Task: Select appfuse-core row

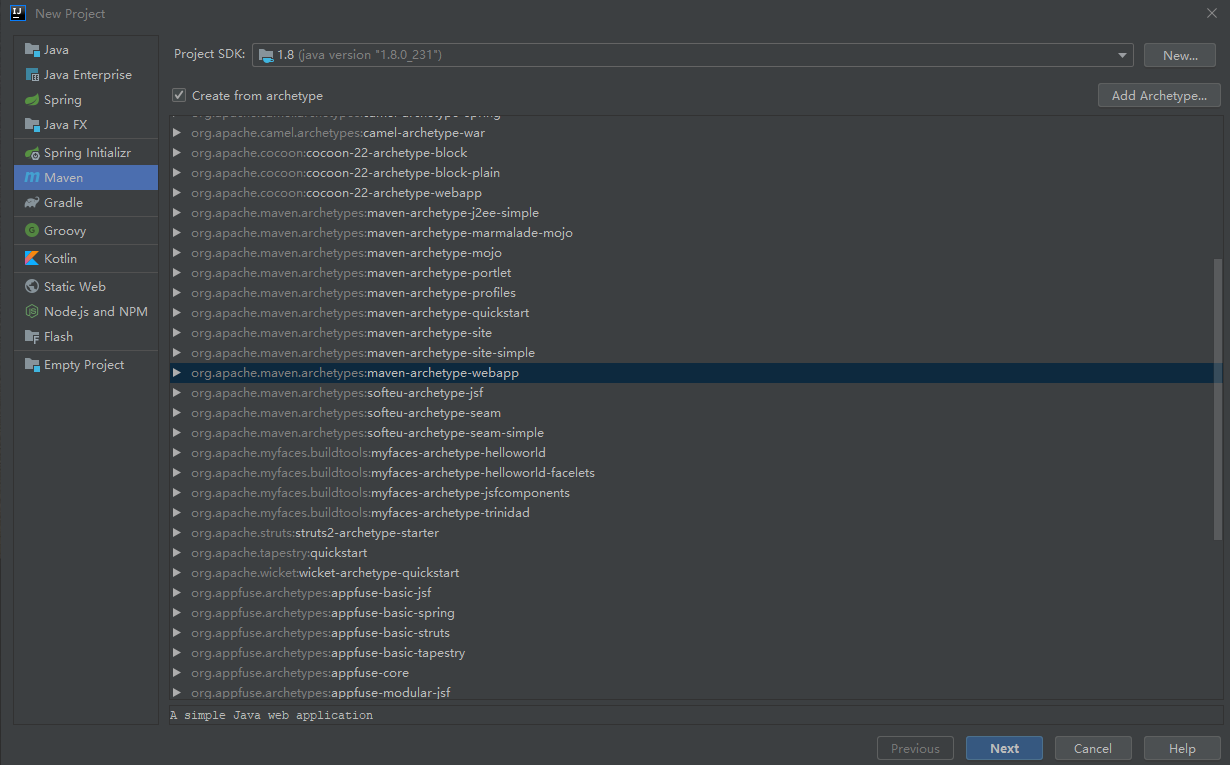Action: pyautogui.click(x=695, y=673)
